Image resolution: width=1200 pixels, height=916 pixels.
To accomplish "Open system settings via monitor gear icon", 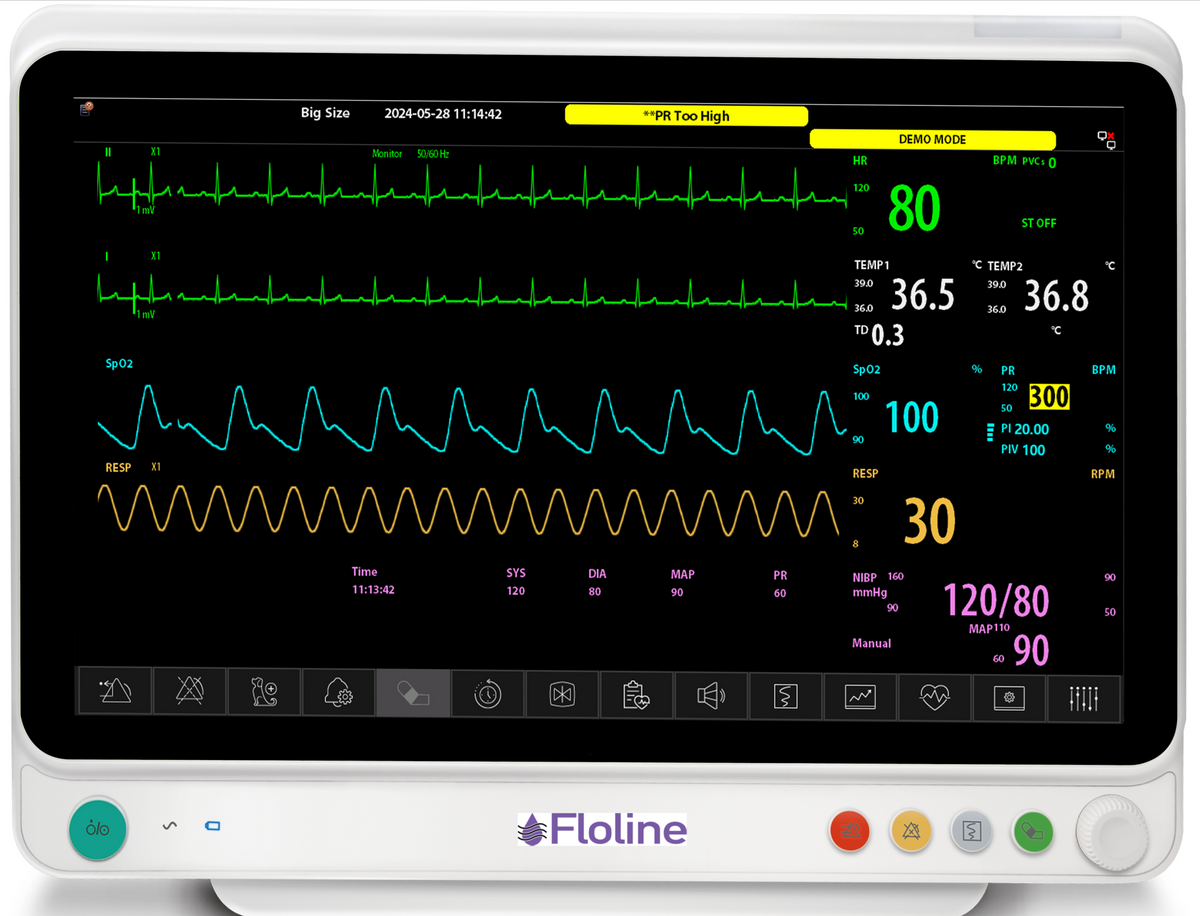I will tap(1009, 692).
